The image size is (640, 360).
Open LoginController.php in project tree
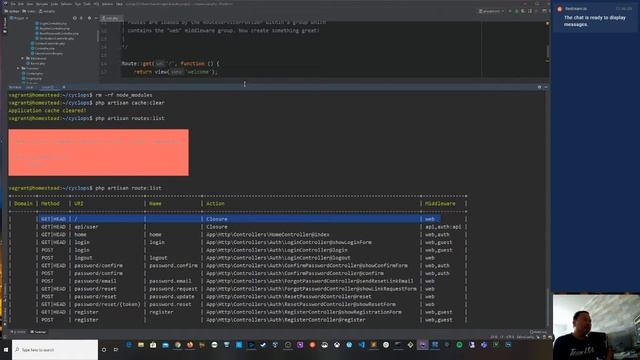[53, 24]
